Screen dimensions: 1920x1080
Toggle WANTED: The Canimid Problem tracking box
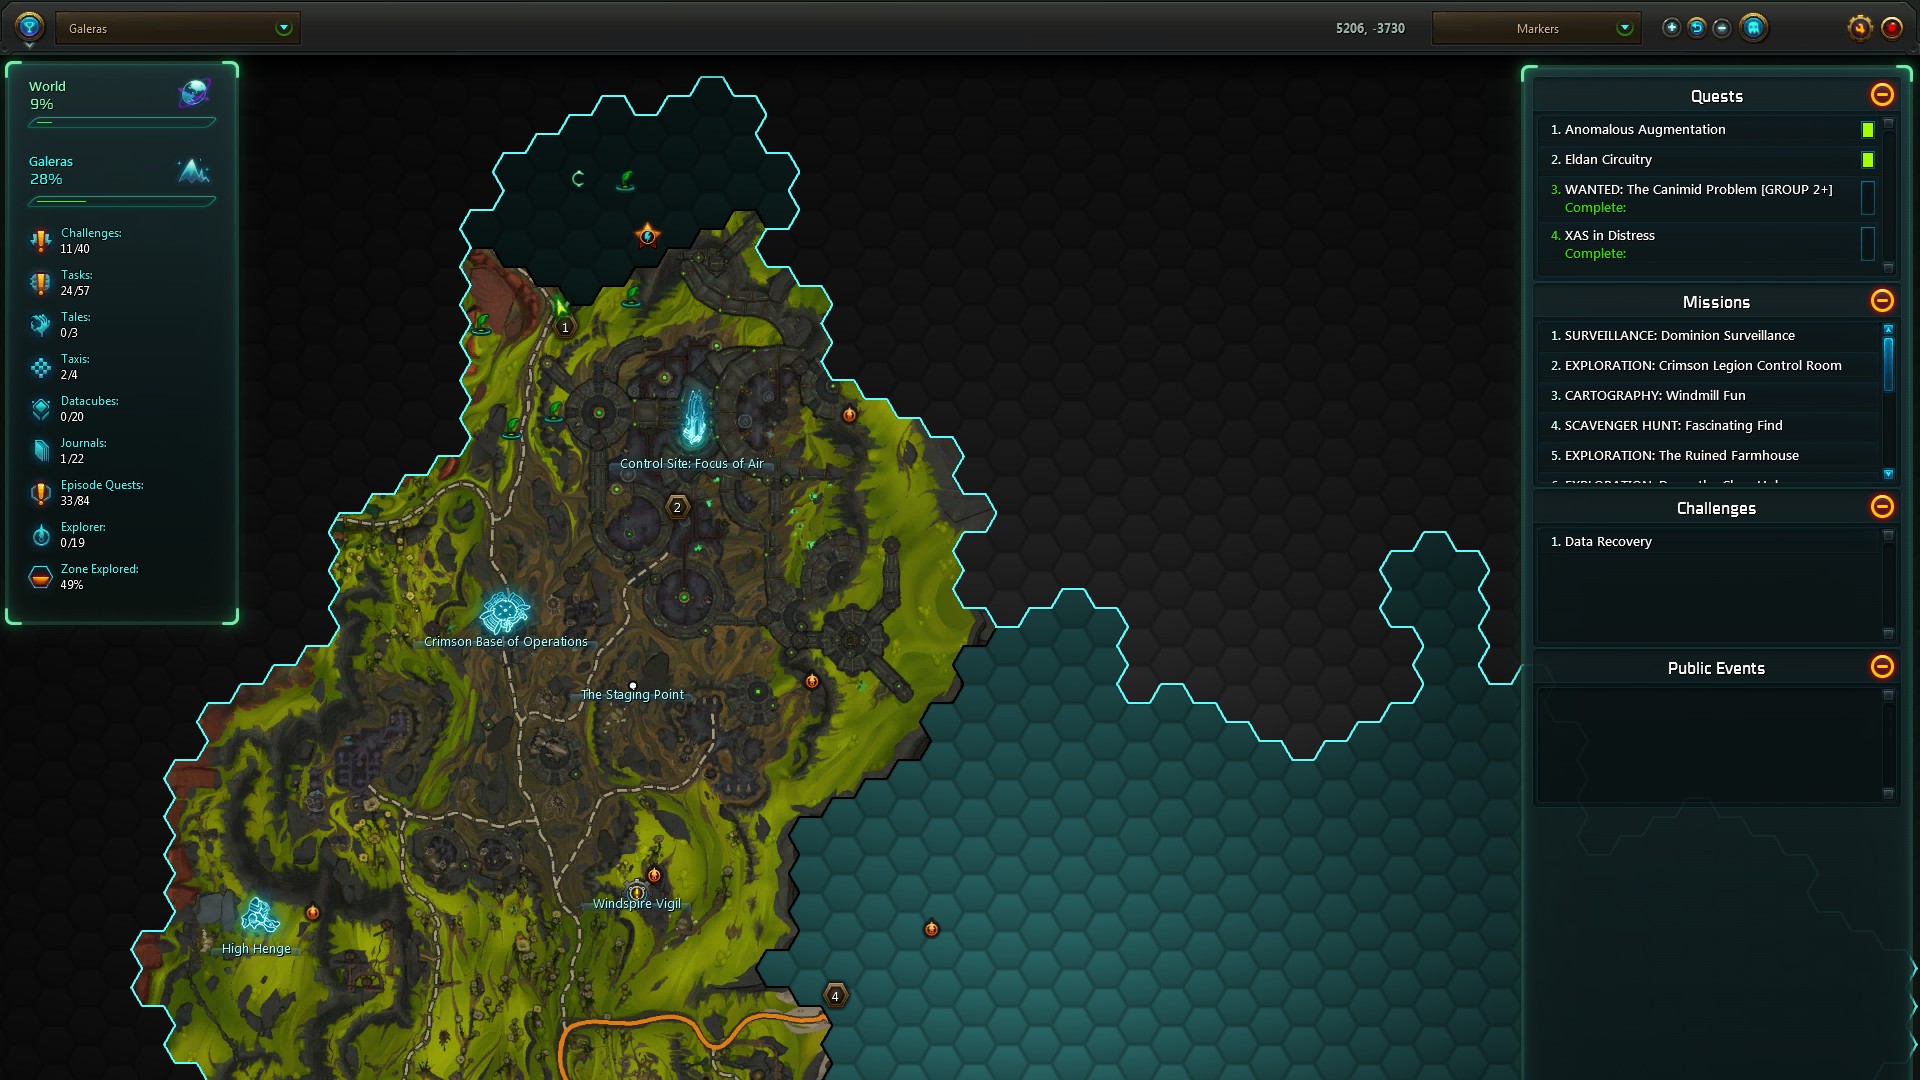[x=1867, y=198]
